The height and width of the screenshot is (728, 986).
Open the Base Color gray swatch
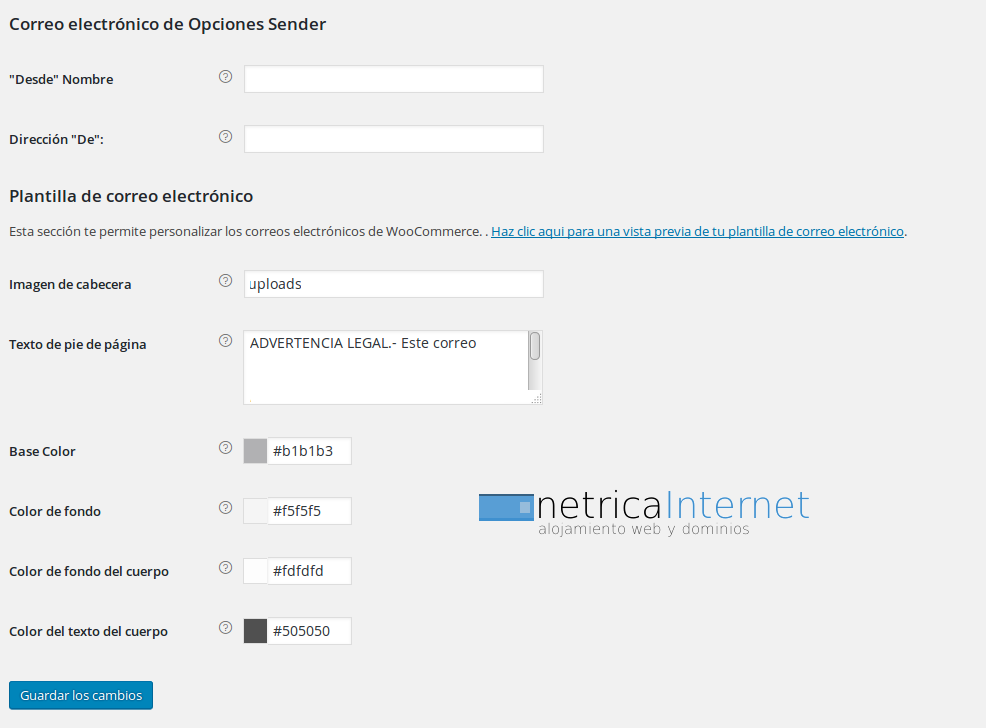(256, 451)
